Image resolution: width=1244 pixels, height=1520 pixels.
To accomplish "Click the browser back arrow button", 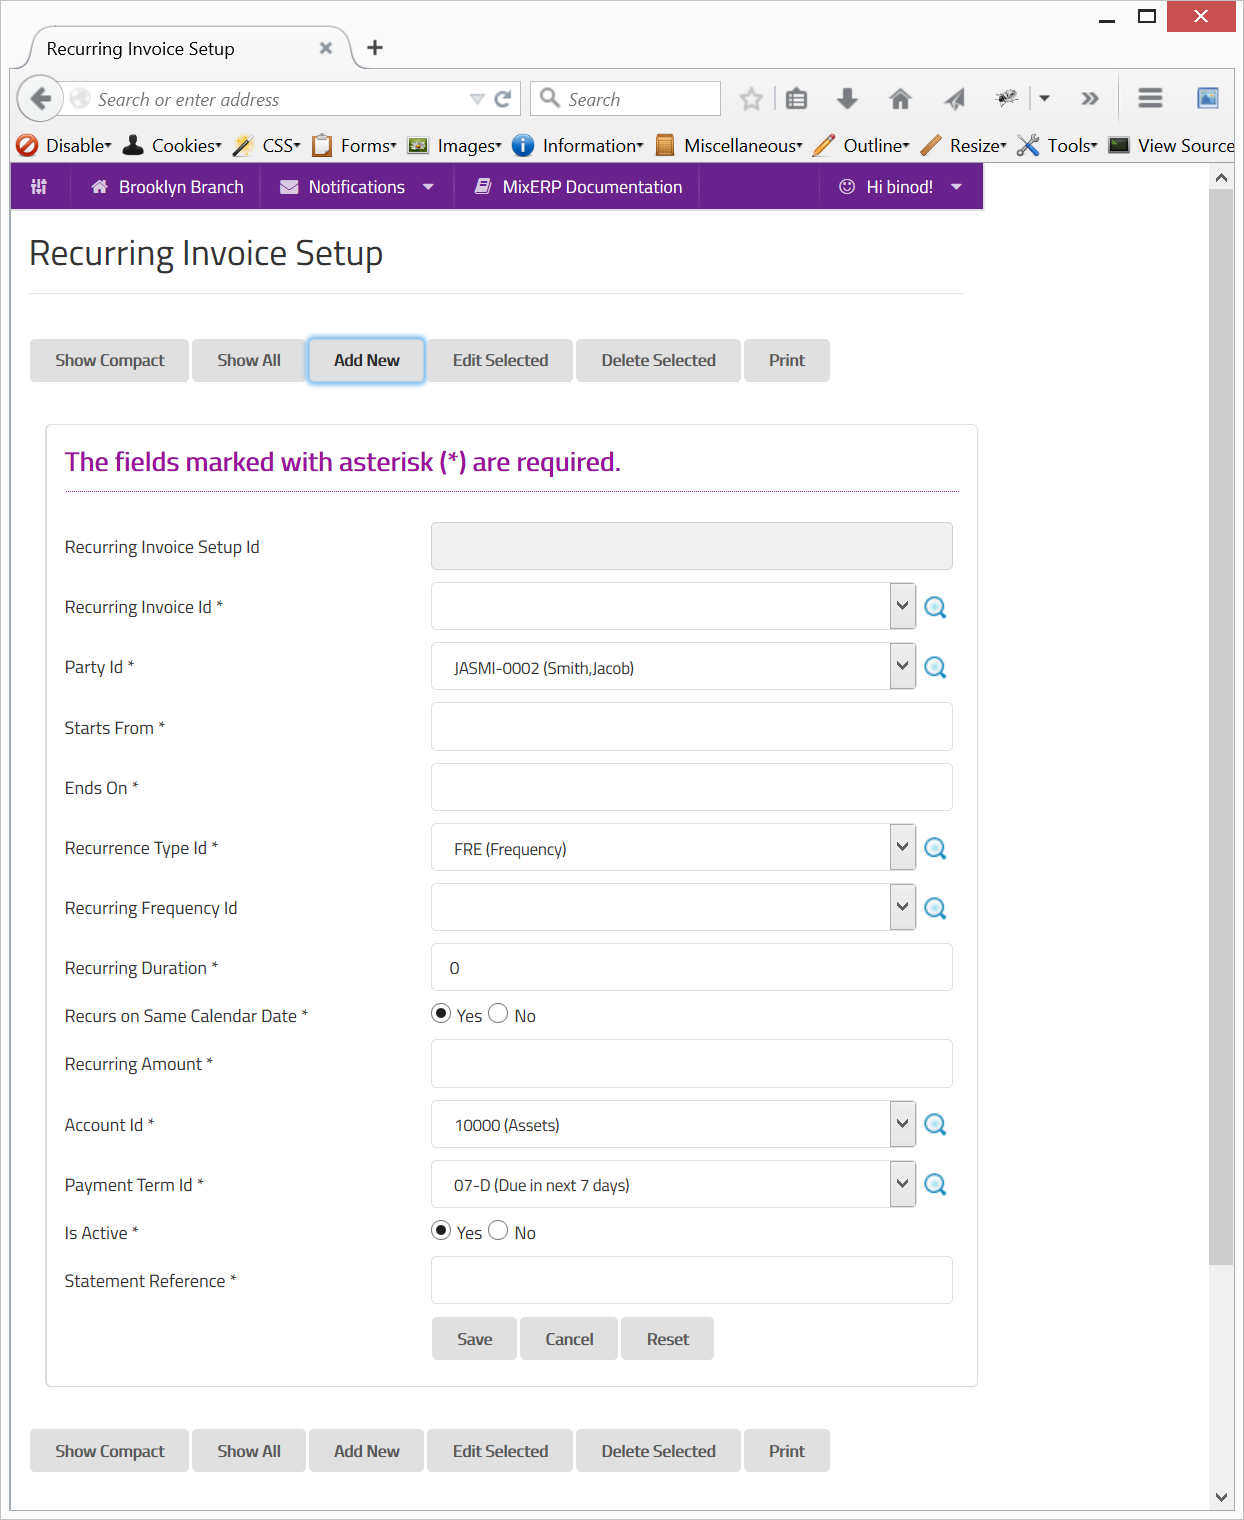I will (x=40, y=98).
